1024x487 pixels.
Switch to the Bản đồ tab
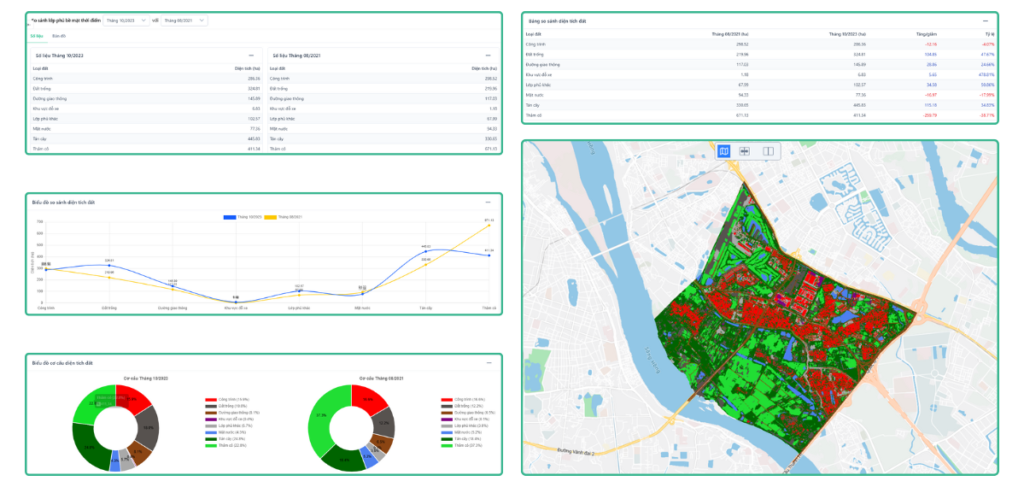point(59,36)
